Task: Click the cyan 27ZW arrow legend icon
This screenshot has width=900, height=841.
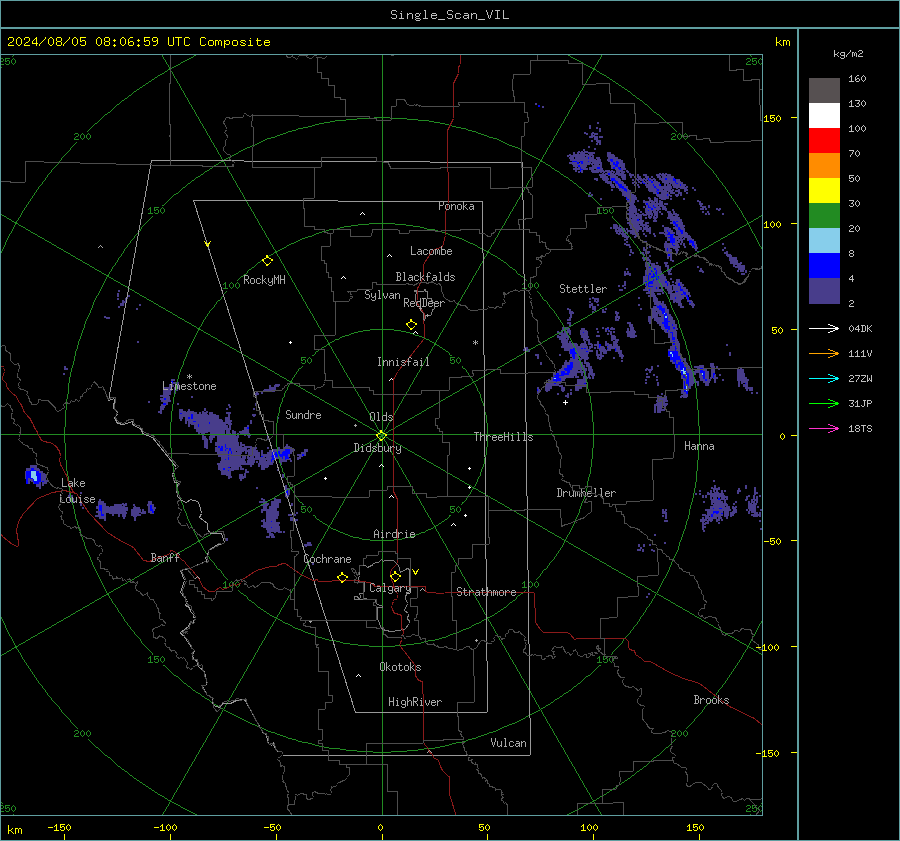Action: (824, 379)
